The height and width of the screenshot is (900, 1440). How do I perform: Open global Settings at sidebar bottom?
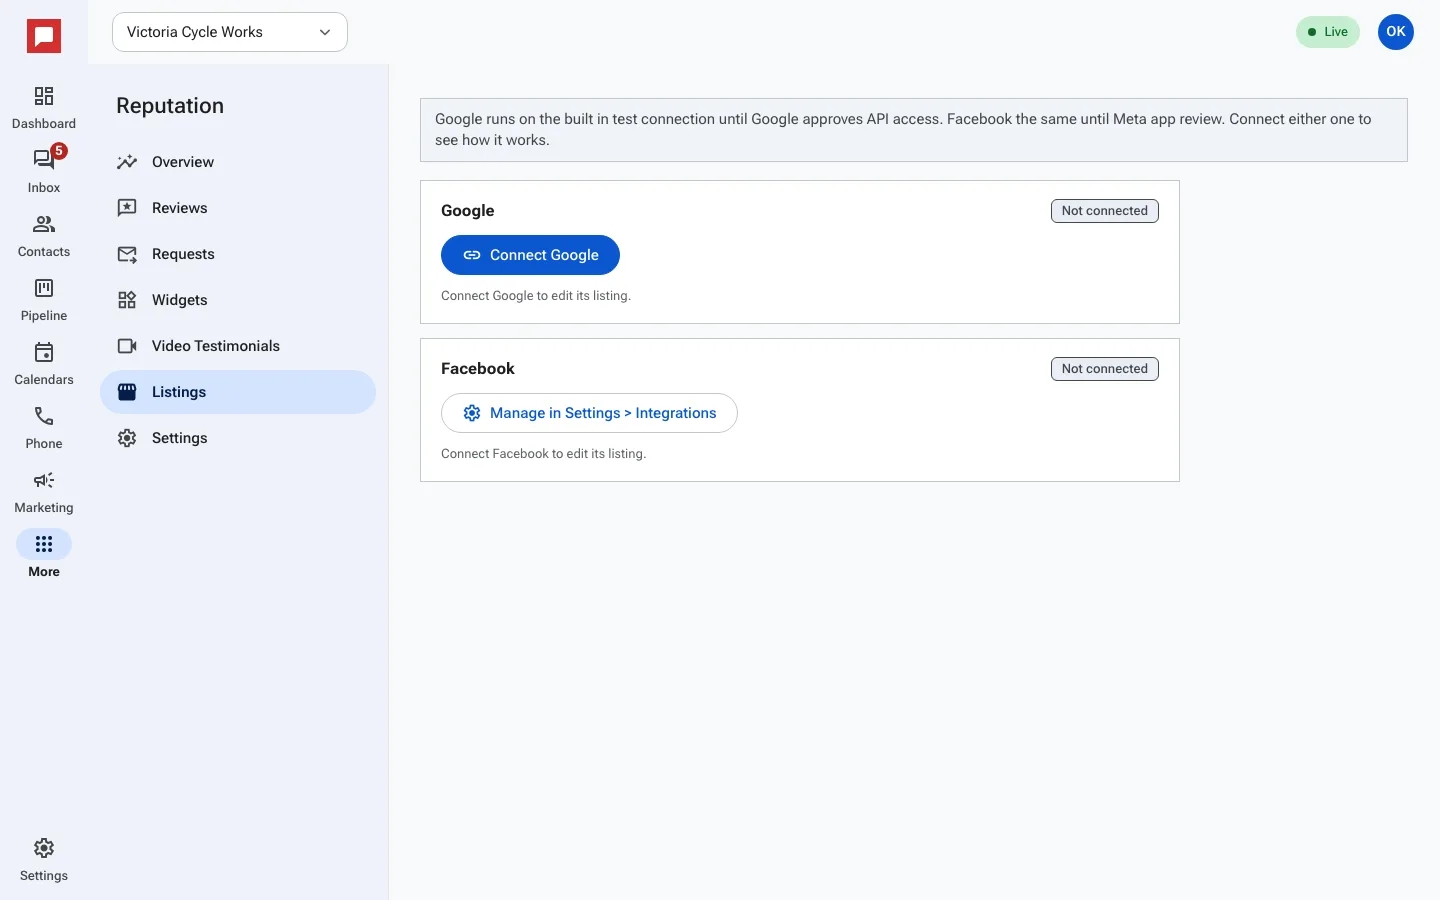click(44, 860)
